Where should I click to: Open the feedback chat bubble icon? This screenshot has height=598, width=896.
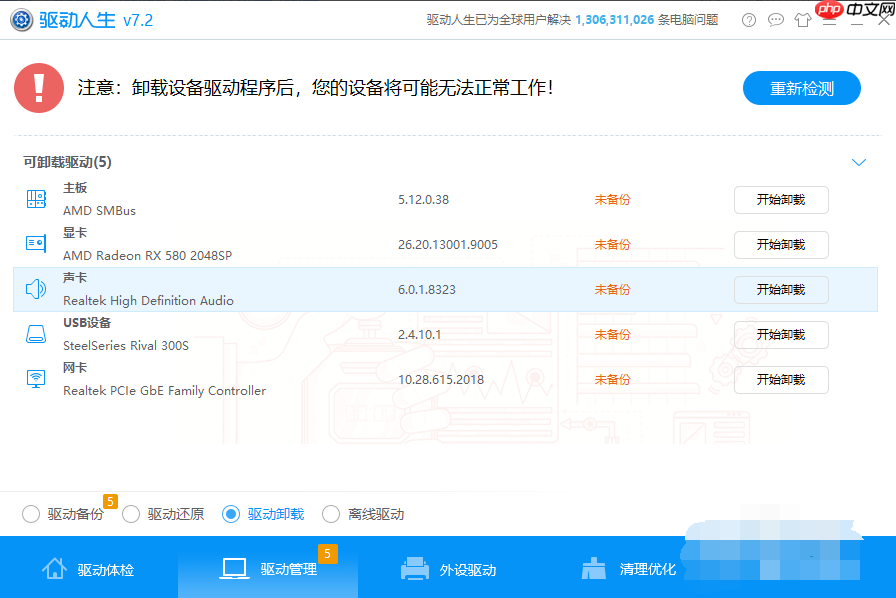(x=775, y=21)
